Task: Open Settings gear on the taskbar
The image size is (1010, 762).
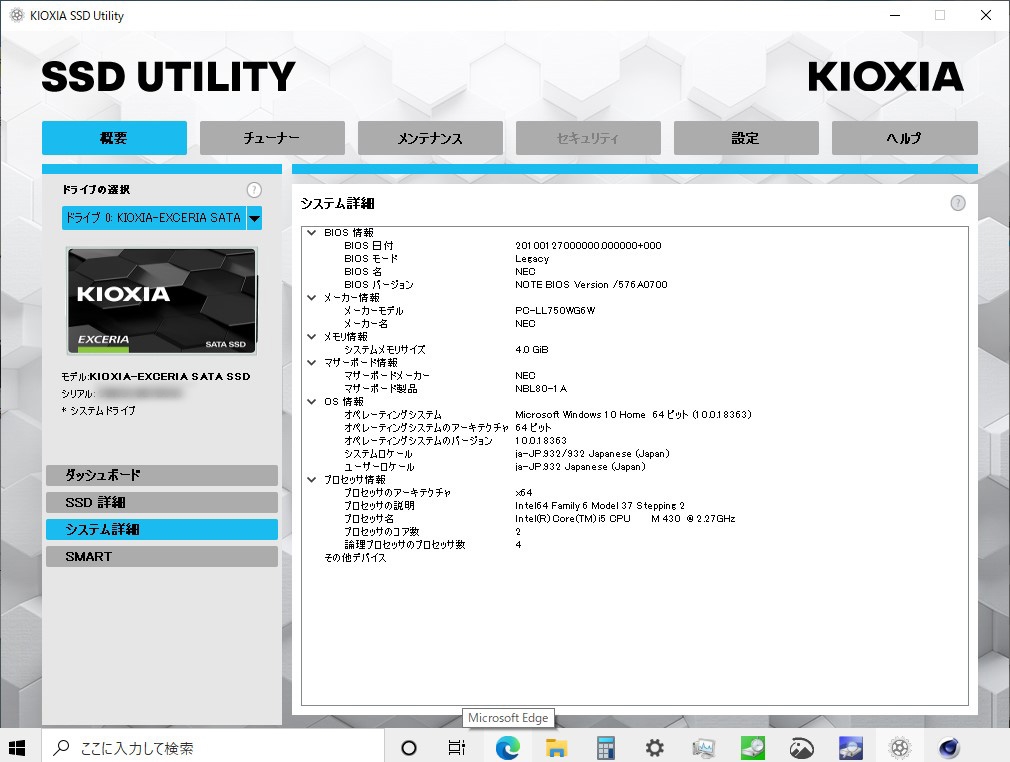Action: tap(654, 748)
